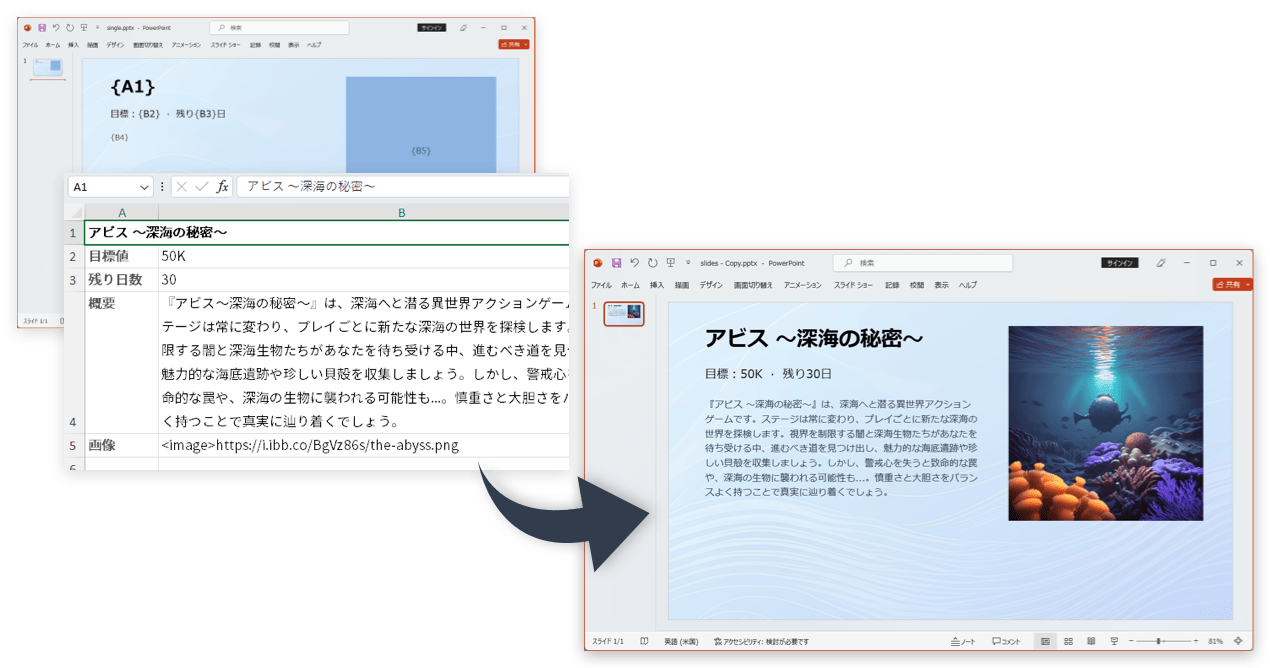The image size is (1270, 668).
Task: Click Save icon in slides - Copy.pptx window
Action: point(617,263)
